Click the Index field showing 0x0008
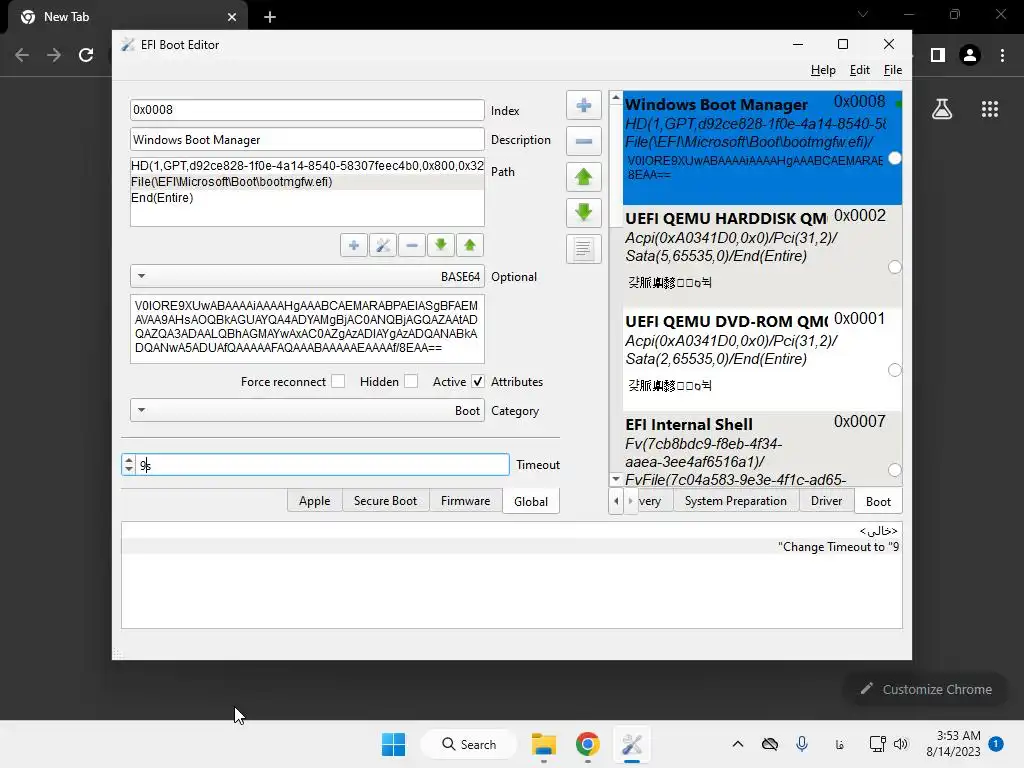 click(x=307, y=110)
